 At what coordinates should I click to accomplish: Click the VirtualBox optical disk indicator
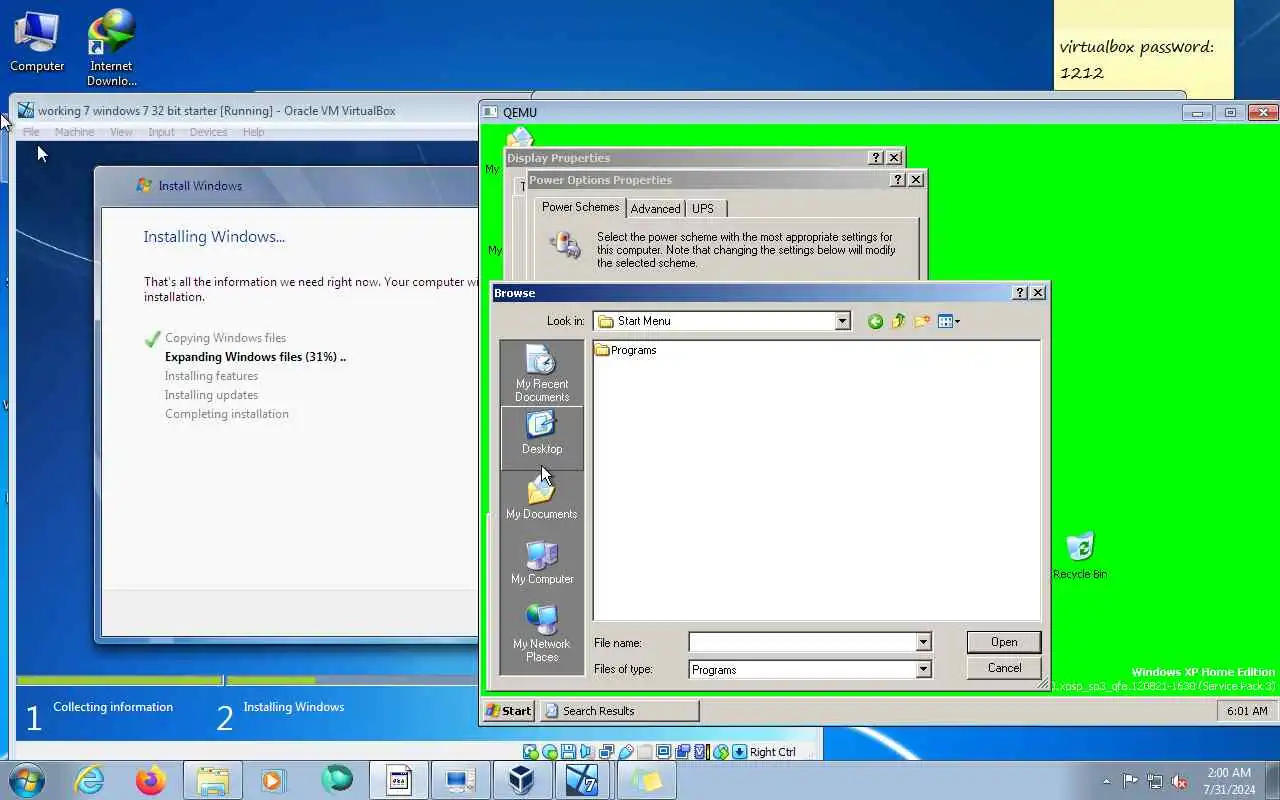click(550, 752)
